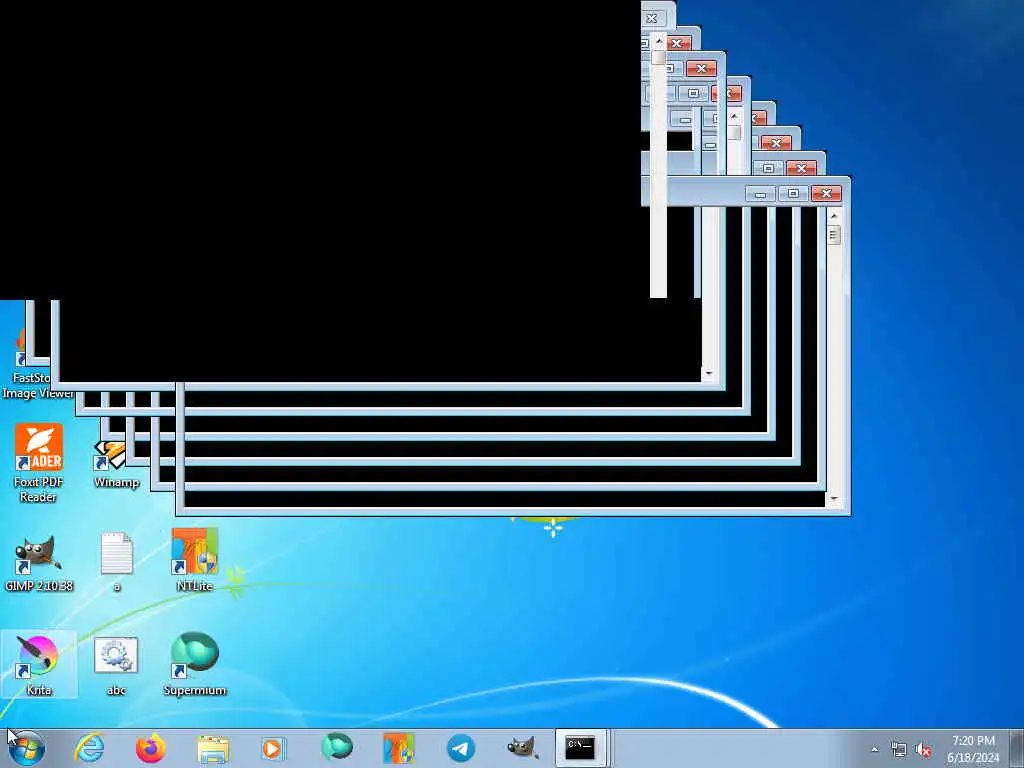The height and width of the screenshot is (768, 1024).
Task: Select the "abc" settings file icon on the desktop
Action: point(116,665)
